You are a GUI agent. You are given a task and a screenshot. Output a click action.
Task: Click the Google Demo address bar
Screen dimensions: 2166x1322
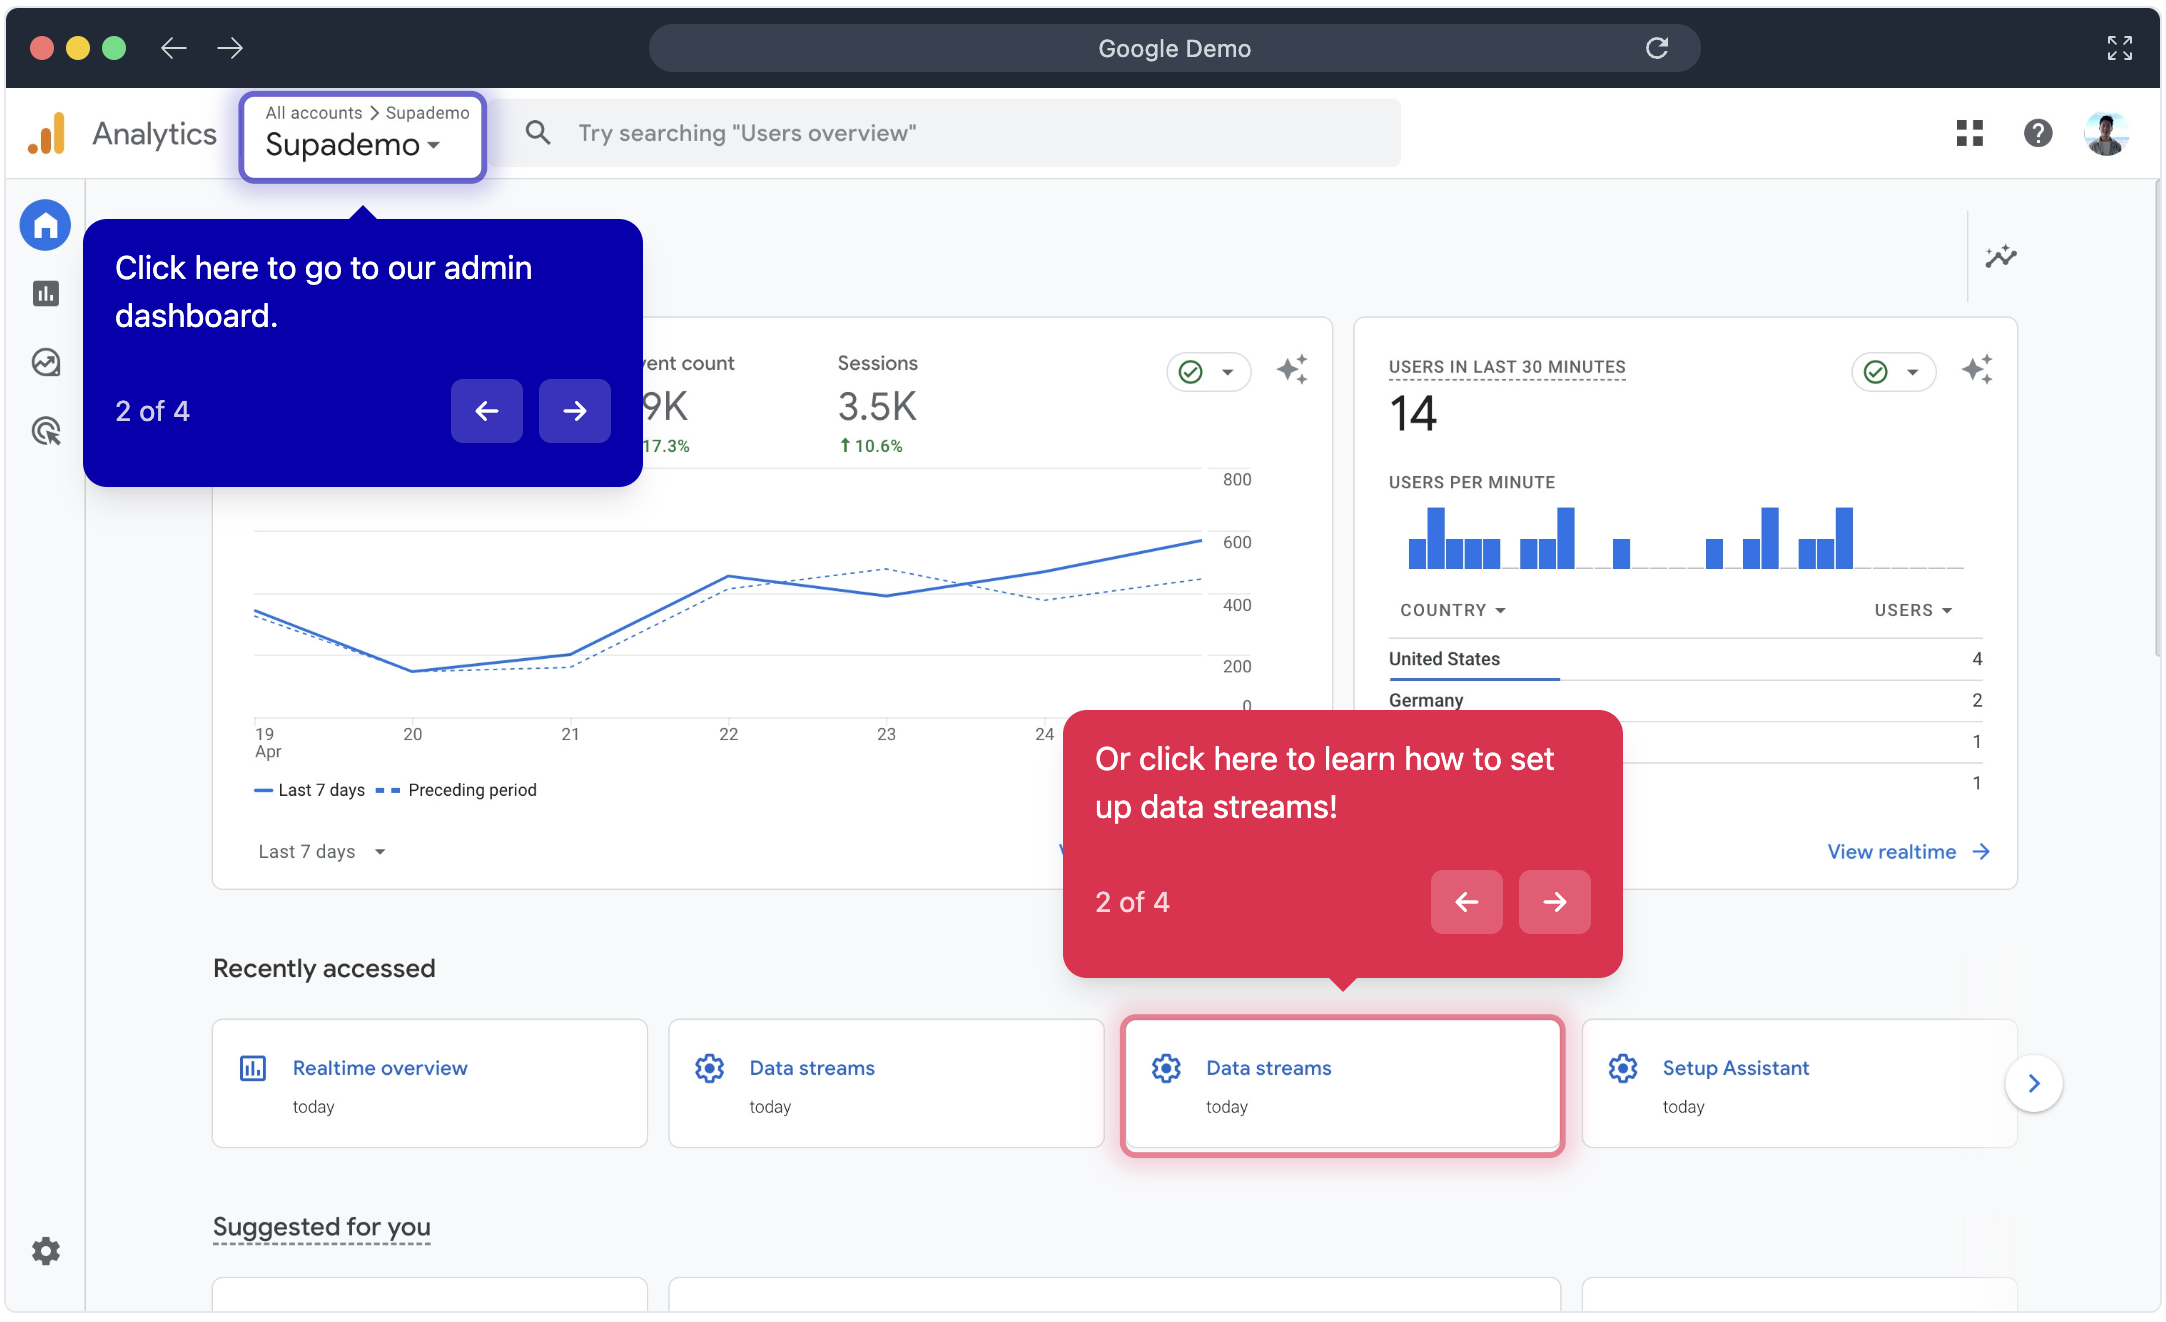point(1174,48)
